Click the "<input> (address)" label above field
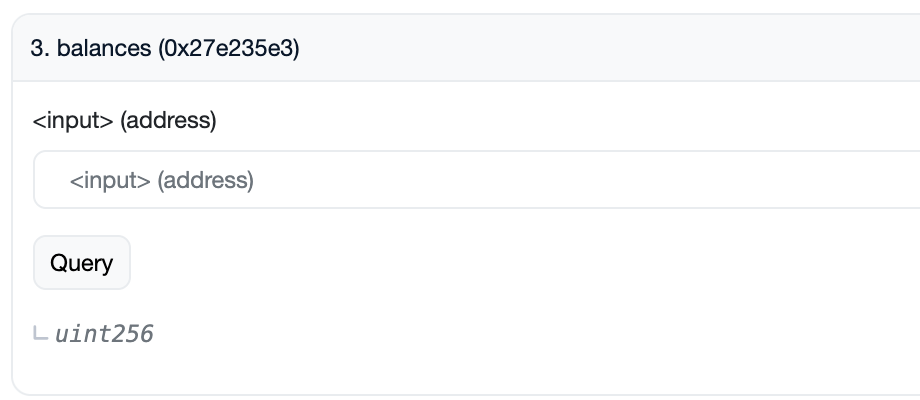Viewport: 920px width, 400px height. tap(124, 121)
